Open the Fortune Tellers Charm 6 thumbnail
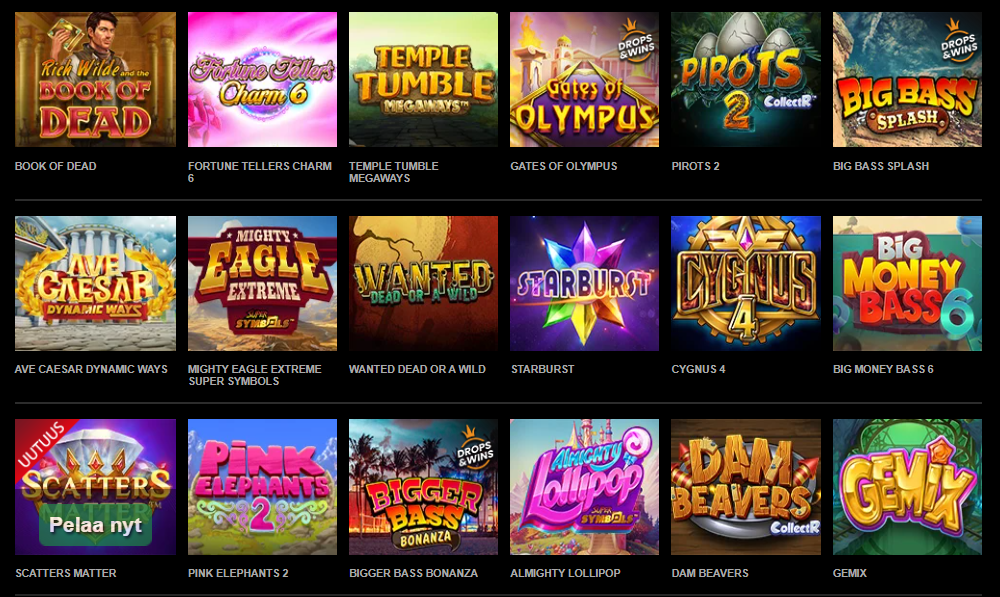 click(x=262, y=79)
